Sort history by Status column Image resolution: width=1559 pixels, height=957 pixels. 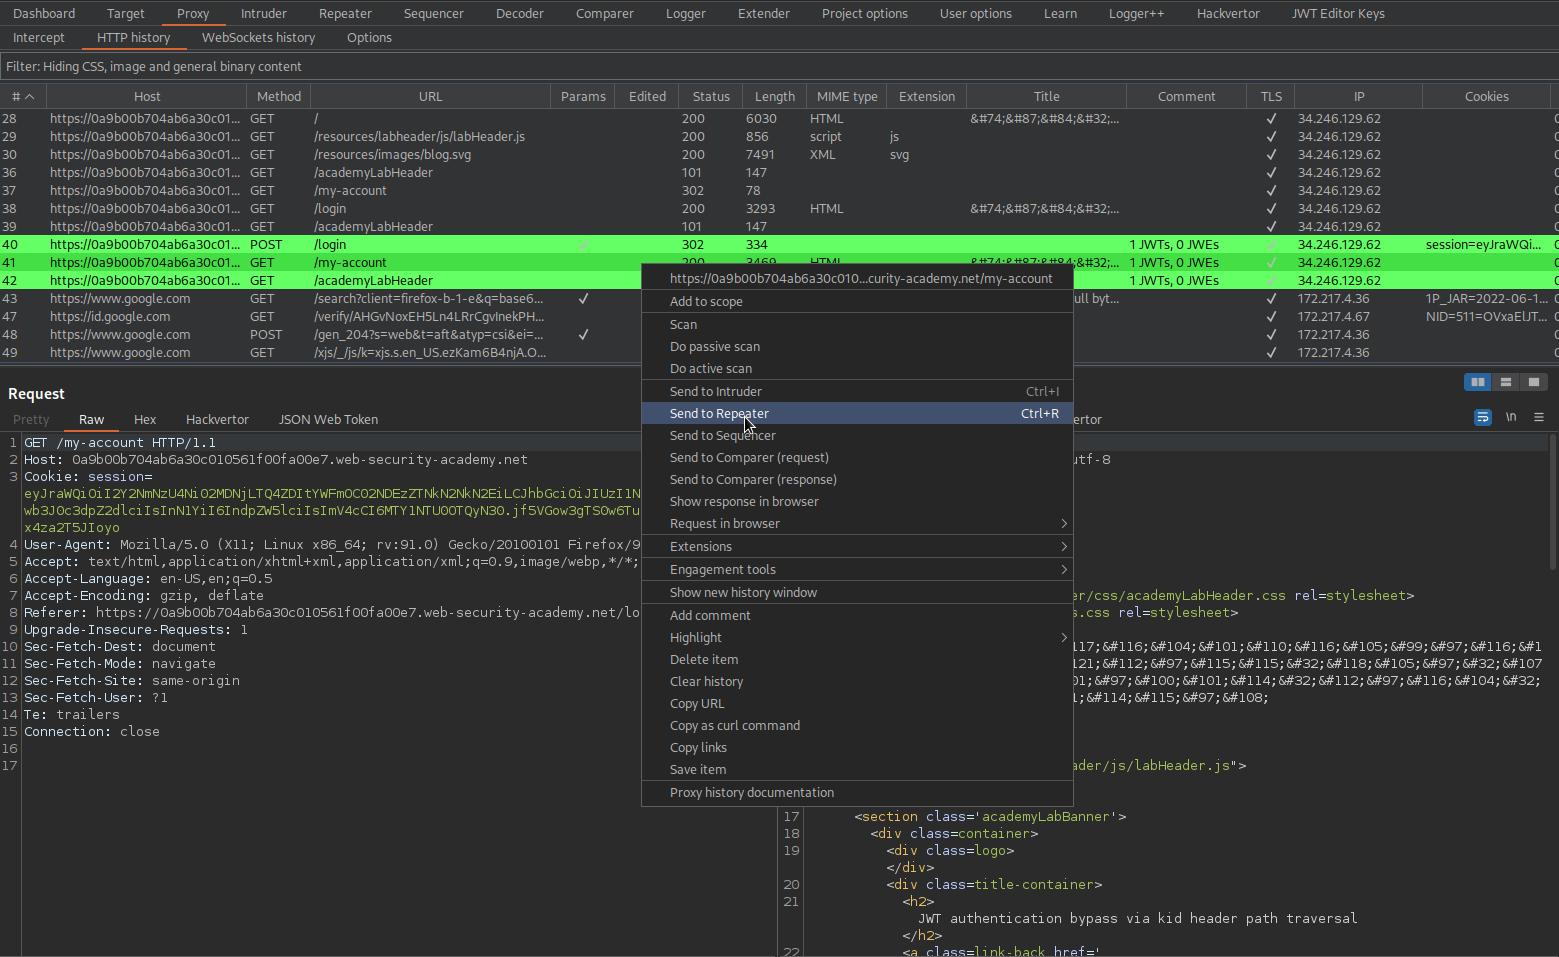(x=711, y=97)
